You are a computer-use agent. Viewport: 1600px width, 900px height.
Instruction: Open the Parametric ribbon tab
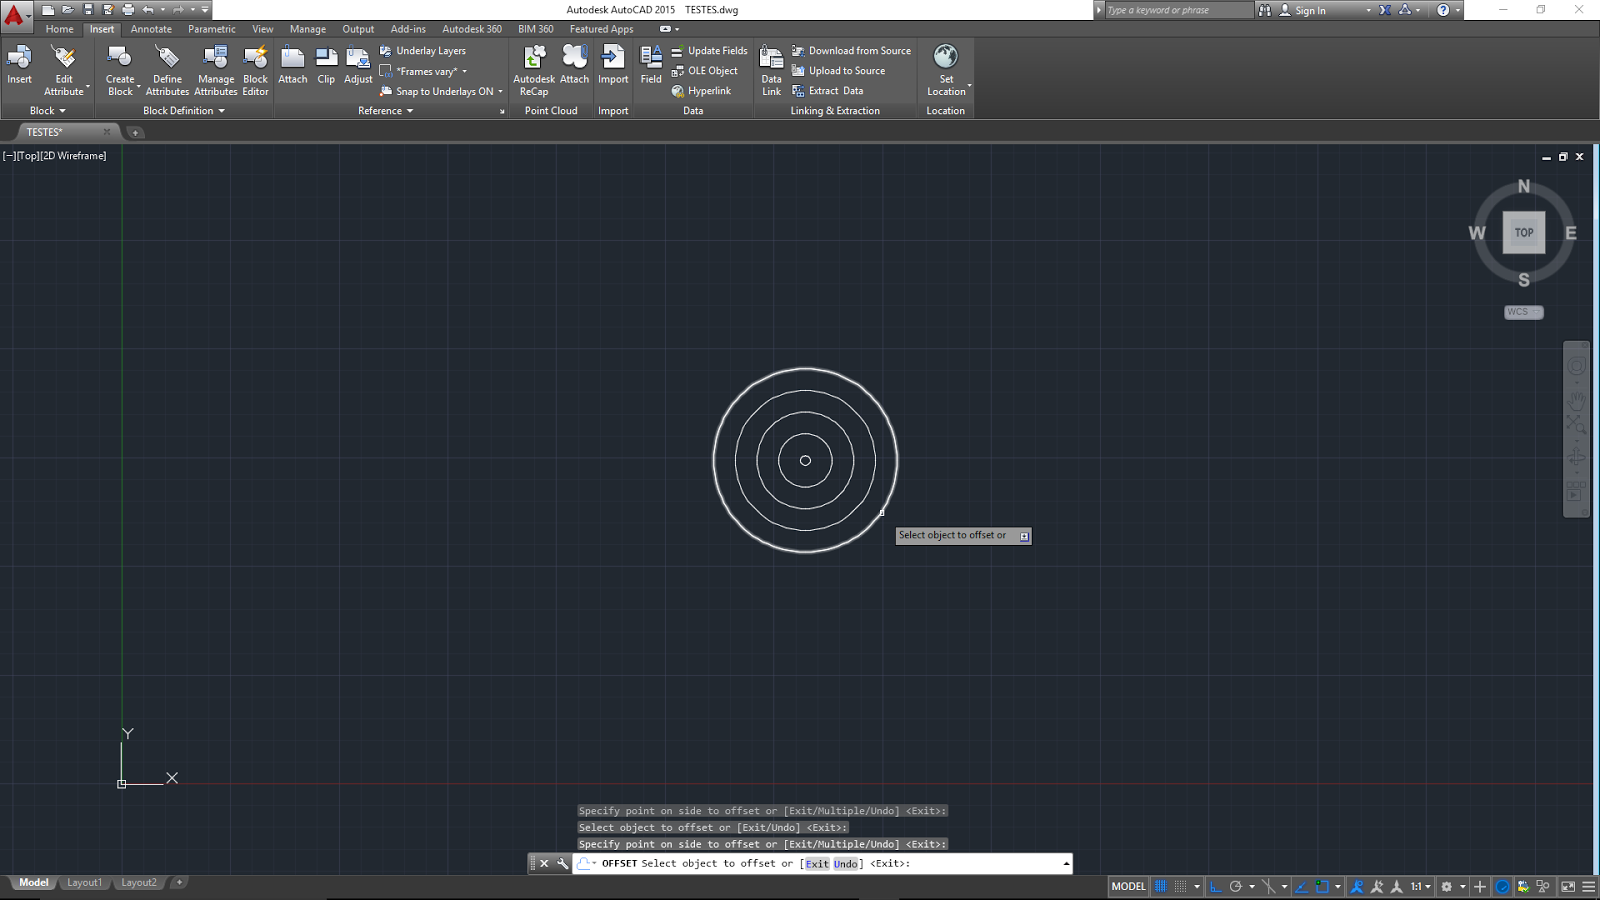click(x=211, y=29)
